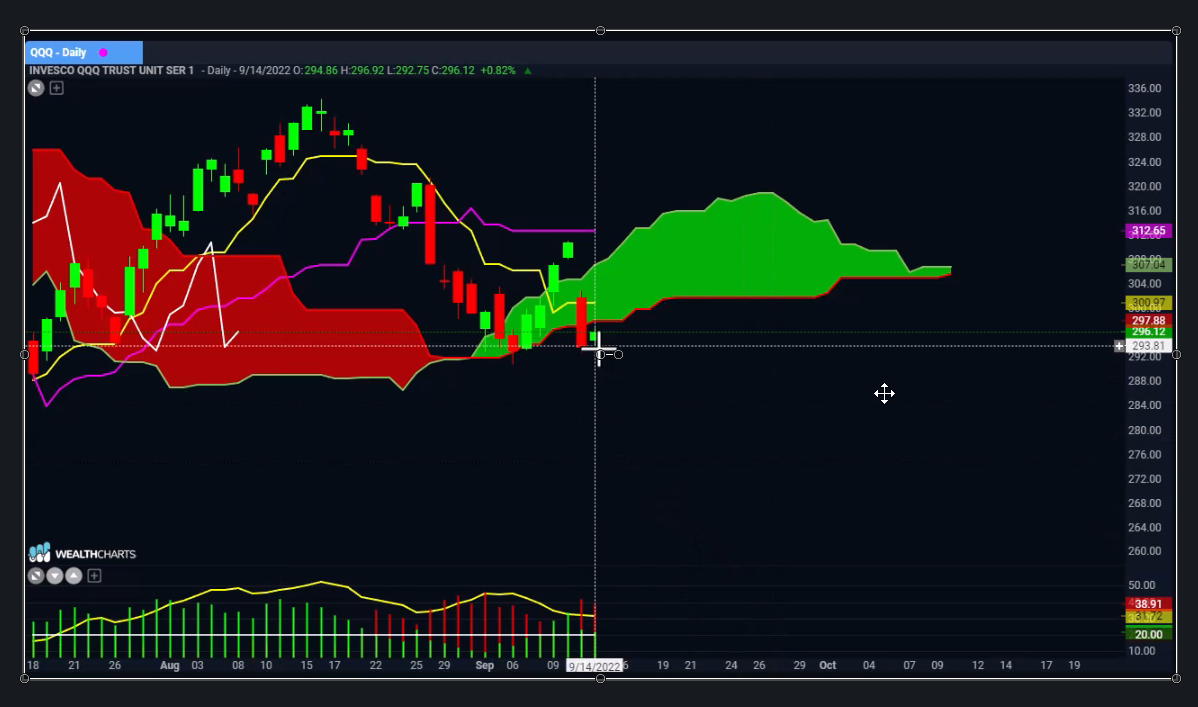Click the +0.82% change value
1198x707 pixels.
498,70
